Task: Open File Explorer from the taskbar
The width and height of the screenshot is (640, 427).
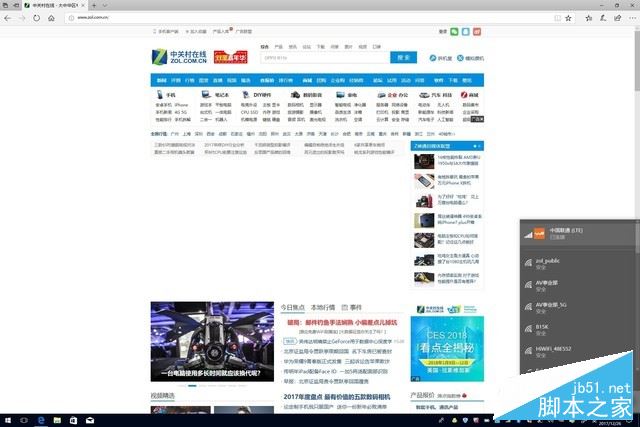Action: pos(57,420)
